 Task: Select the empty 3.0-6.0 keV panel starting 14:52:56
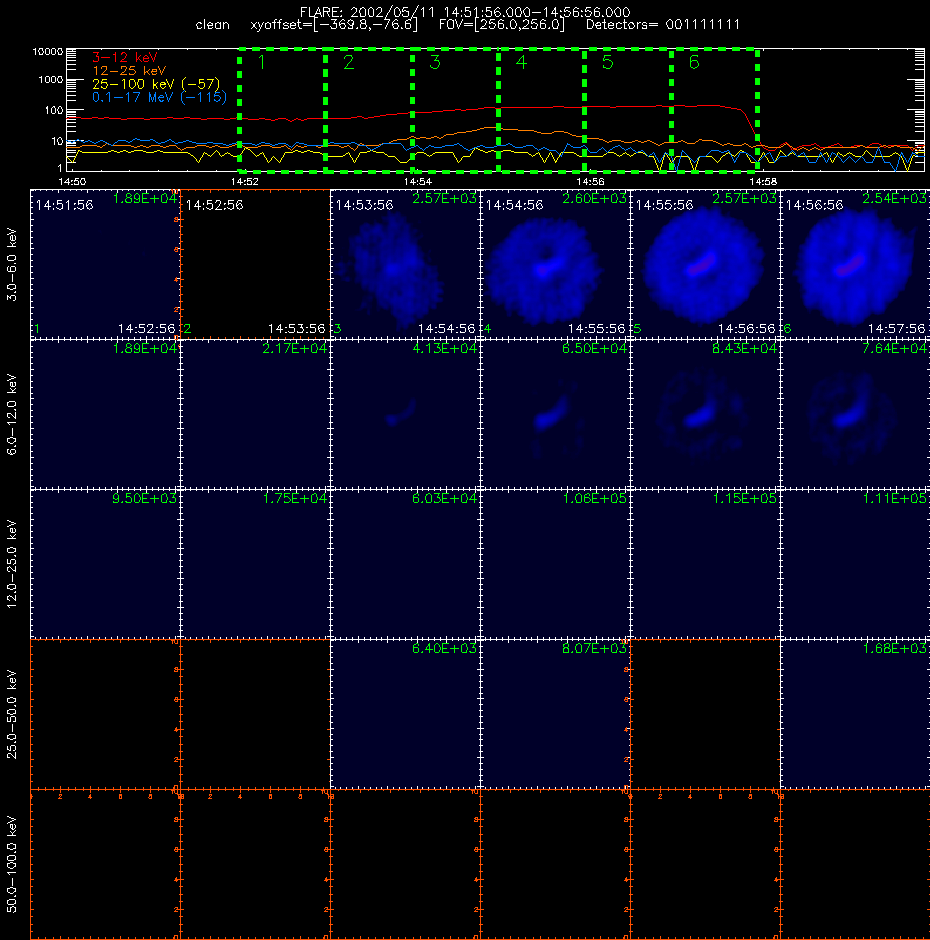[x=255, y=264]
